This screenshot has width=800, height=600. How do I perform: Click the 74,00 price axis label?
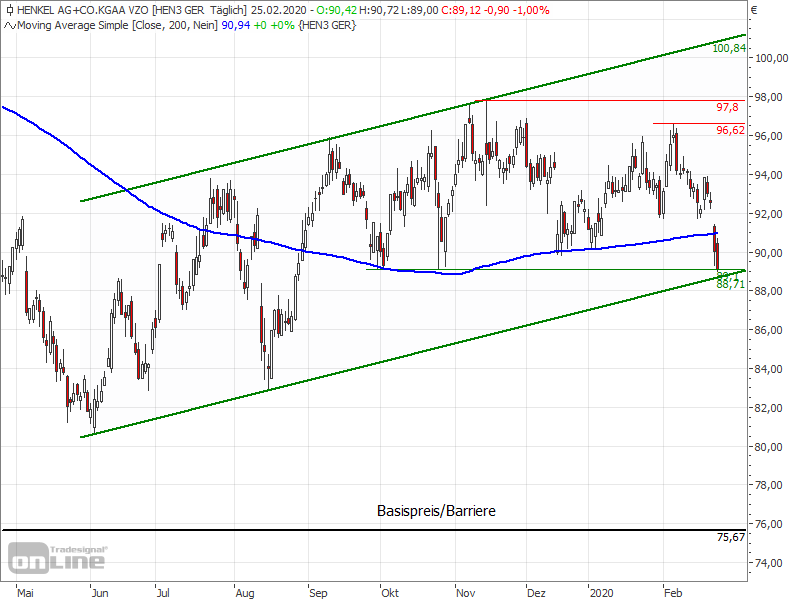point(768,563)
